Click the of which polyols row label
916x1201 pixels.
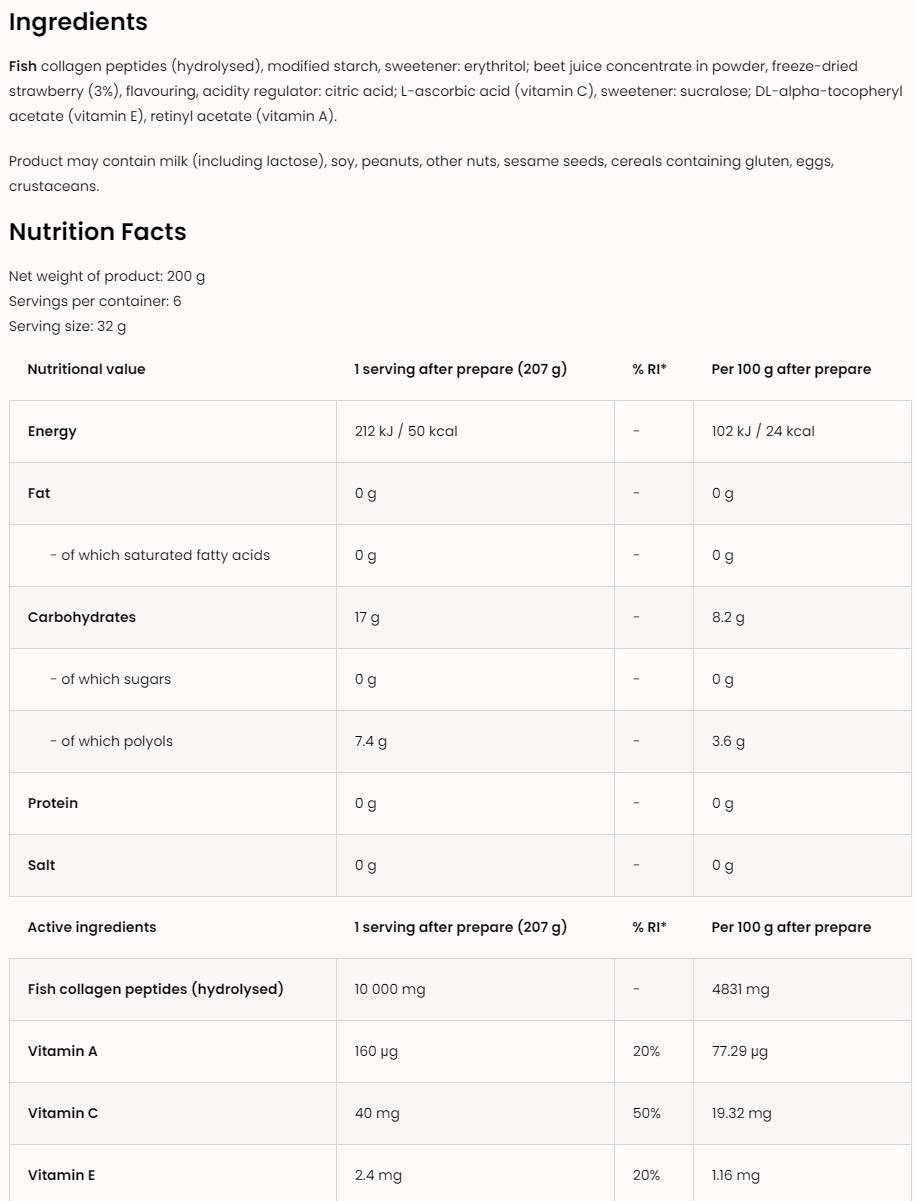[x=116, y=741]
